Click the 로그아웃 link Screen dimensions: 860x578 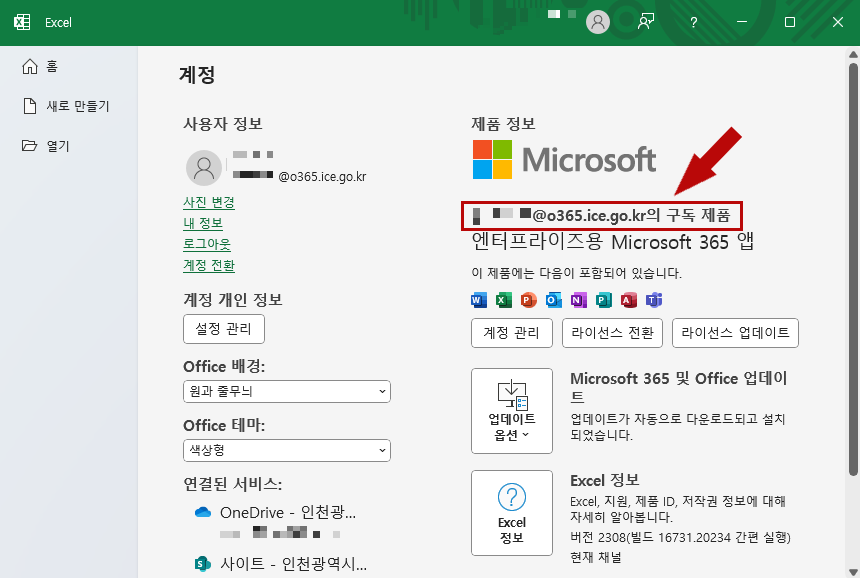[x=207, y=244]
